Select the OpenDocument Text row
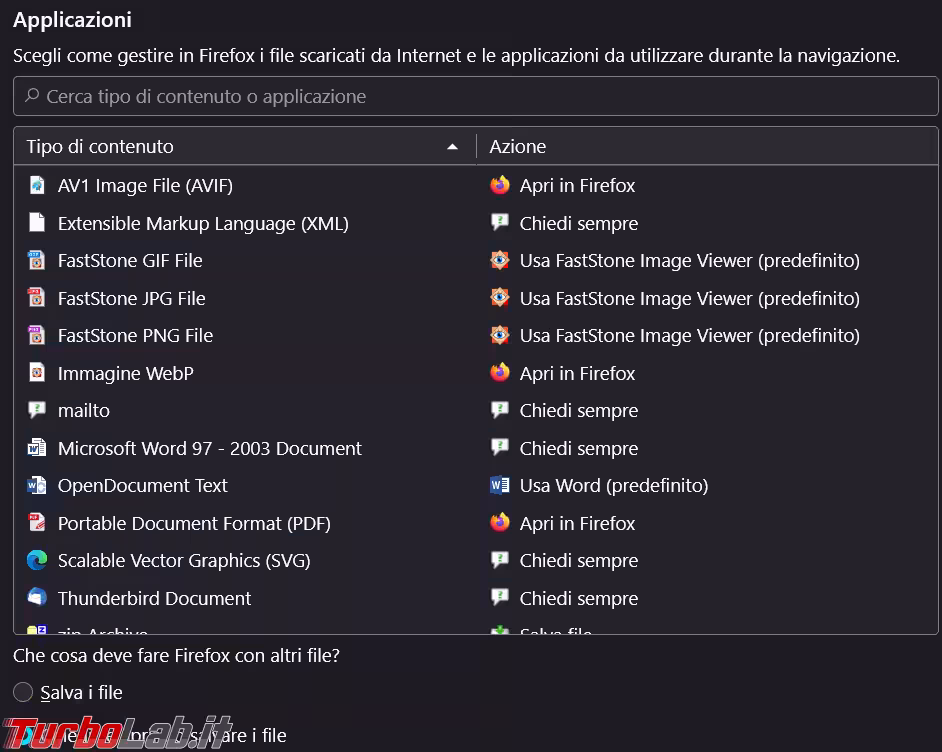Screen dimensions: 942x752 coord(143,485)
